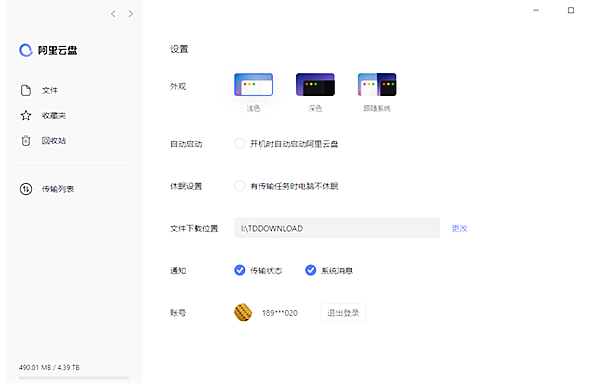Click the 490.01 MB / 4.39 TB text
The height and width of the screenshot is (383, 600).
[49, 367]
